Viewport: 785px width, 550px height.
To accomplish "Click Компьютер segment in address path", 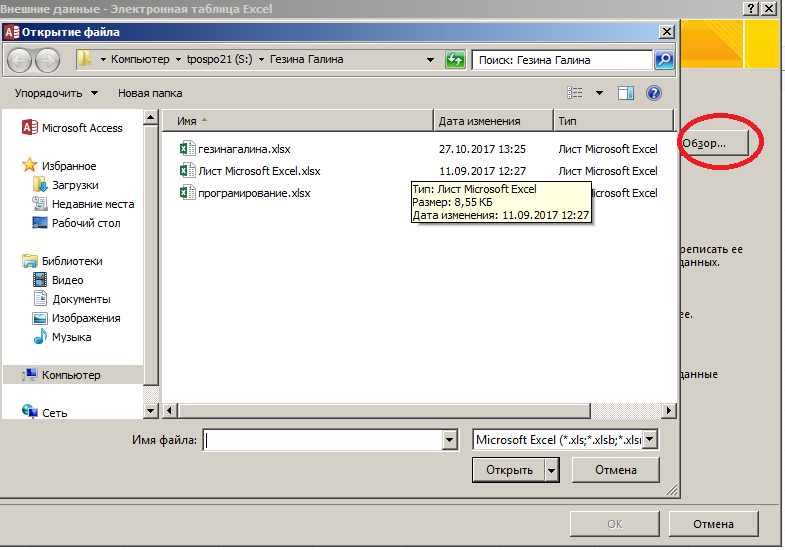I will 140,60.
